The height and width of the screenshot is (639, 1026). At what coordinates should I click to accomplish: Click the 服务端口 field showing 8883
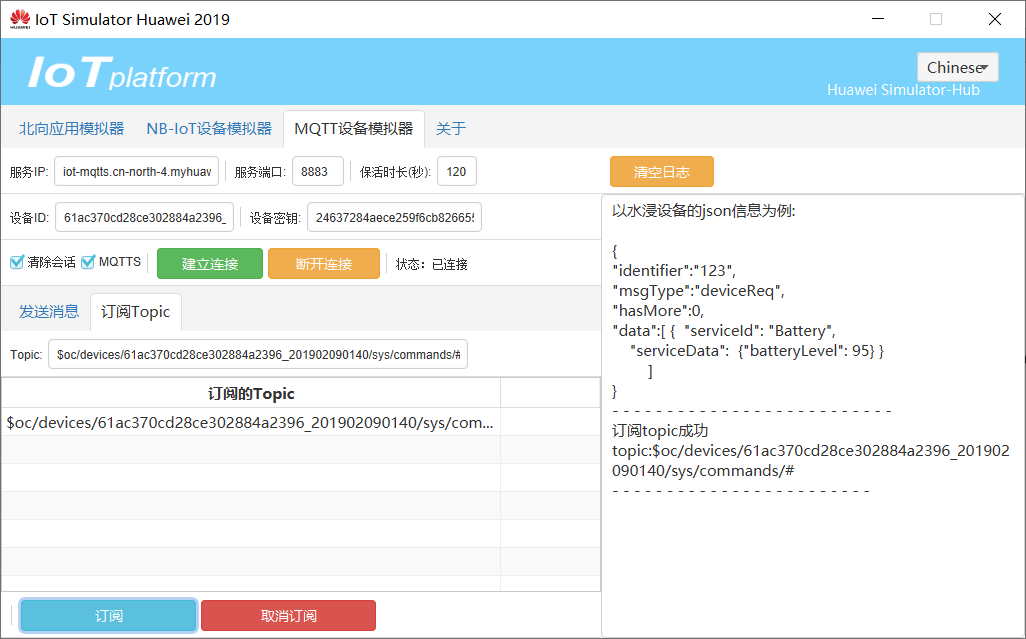tap(318, 171)
